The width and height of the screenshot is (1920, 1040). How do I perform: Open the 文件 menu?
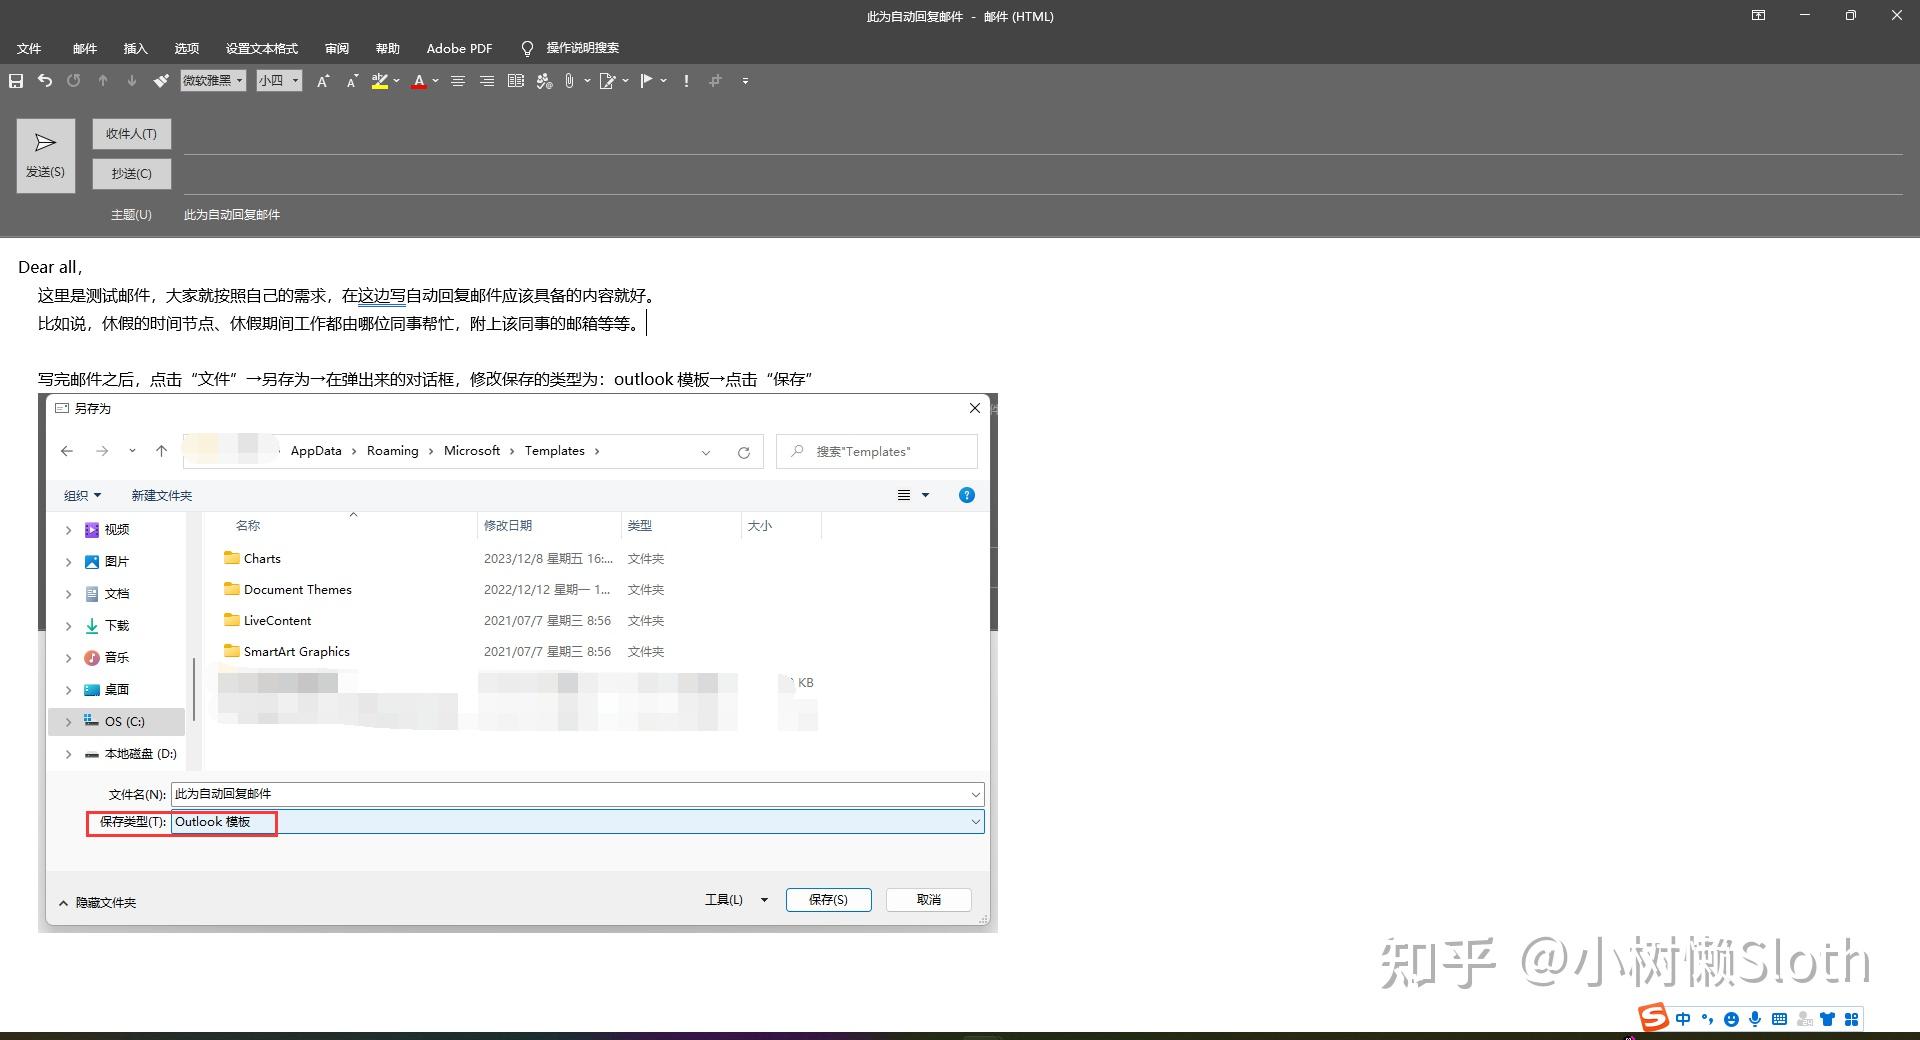coord(29,48)
